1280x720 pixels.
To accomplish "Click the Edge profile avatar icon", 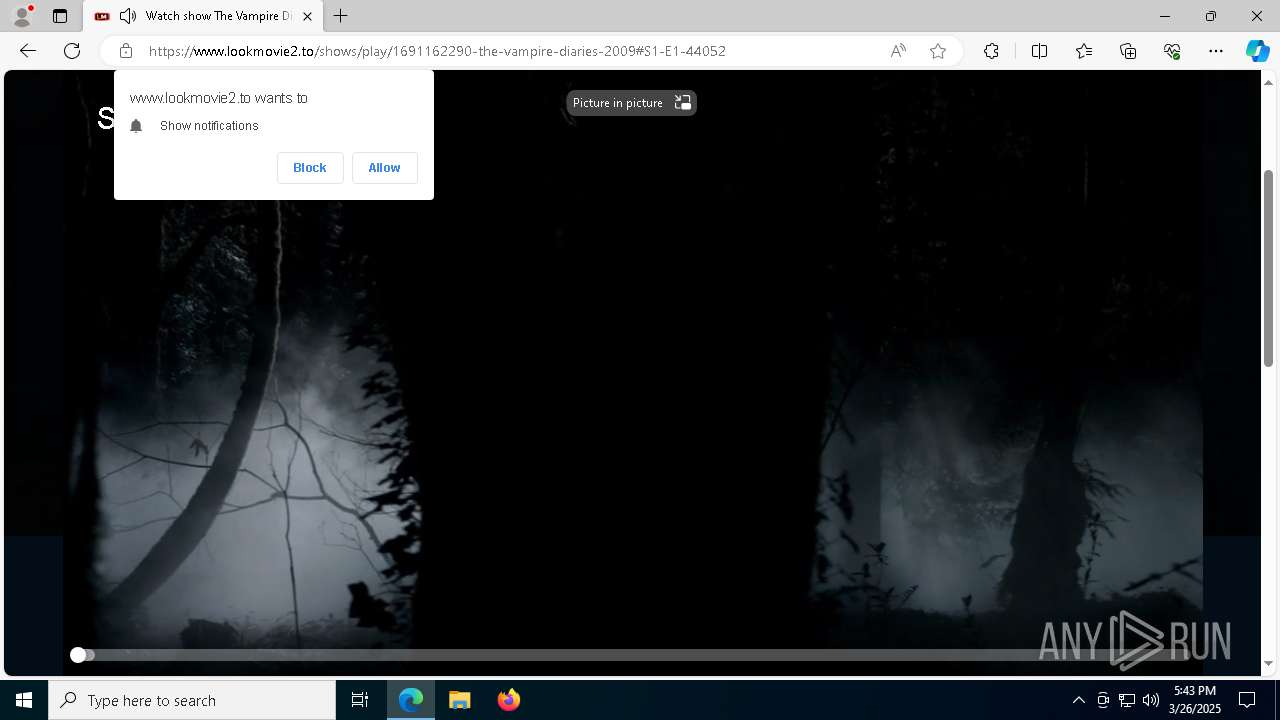I will pyautogui.click(x=22, y=16).
